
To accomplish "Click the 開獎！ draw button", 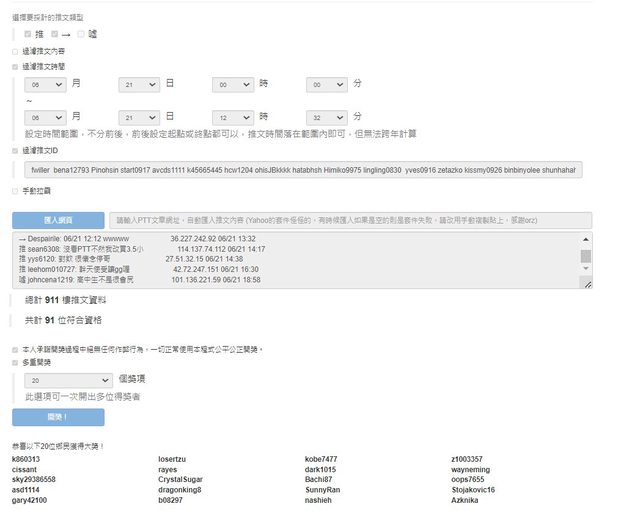I will 58,417.
